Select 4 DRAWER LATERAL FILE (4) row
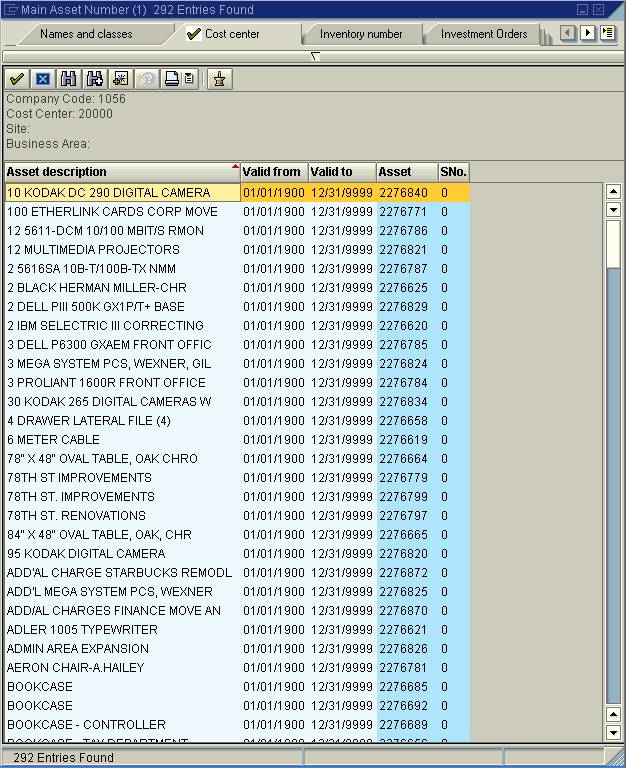Screen dimensions: 626x768 (238, 421)
